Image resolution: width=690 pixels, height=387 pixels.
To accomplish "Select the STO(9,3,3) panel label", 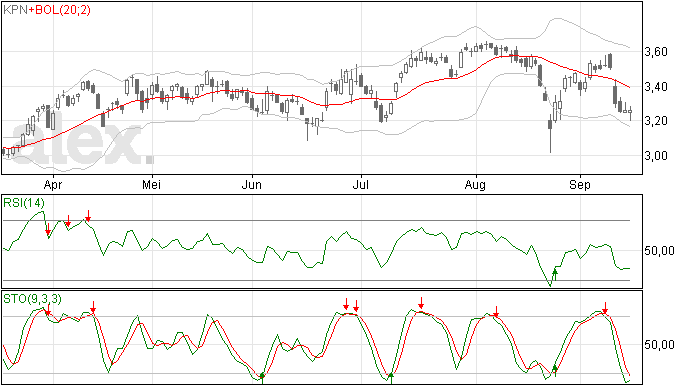I will [x=32, y=299].
